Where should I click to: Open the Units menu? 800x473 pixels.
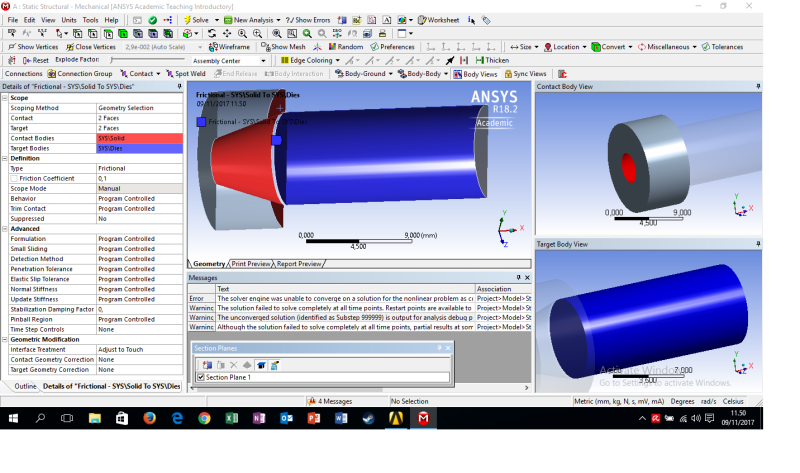coord(68,20)
